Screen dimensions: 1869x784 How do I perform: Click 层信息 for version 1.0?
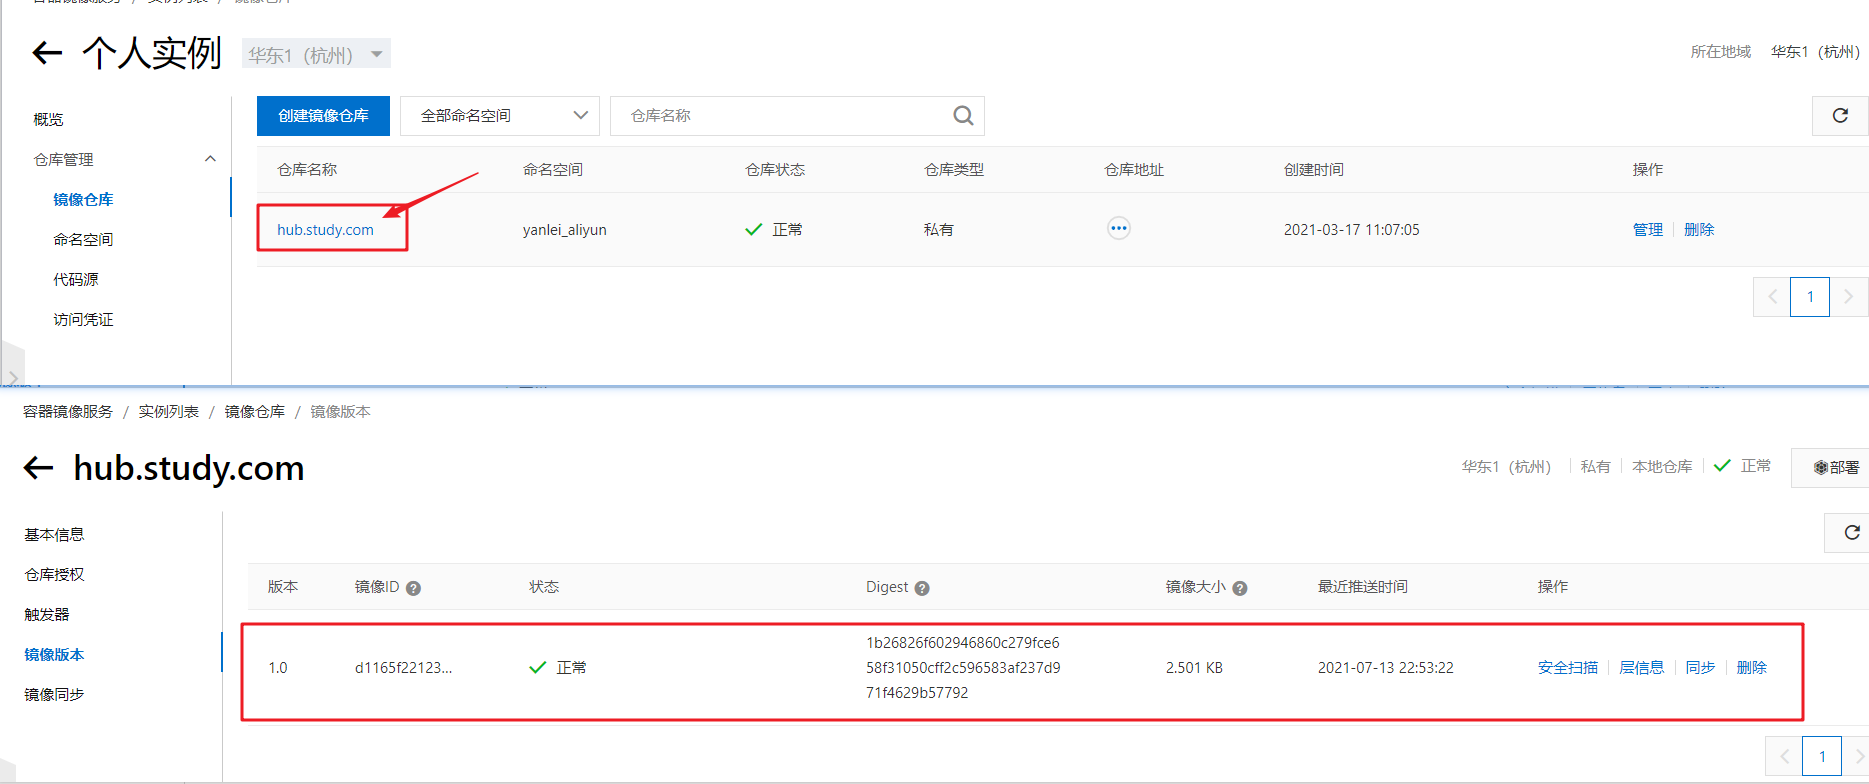pos(1642,667)
